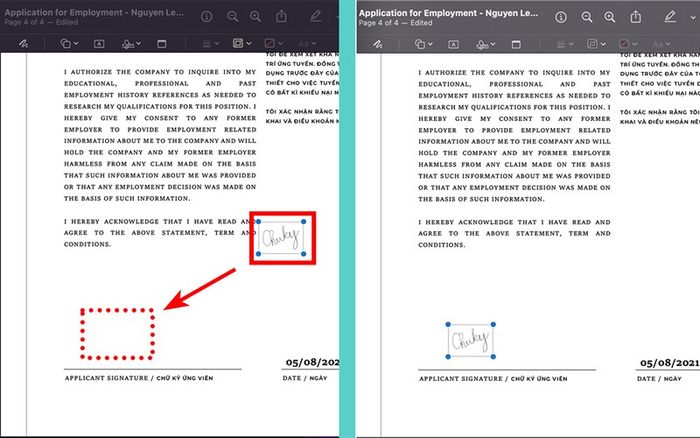
Task: Open the Share menu in right window
Action: pyautogui.click(x=636, y=17)
